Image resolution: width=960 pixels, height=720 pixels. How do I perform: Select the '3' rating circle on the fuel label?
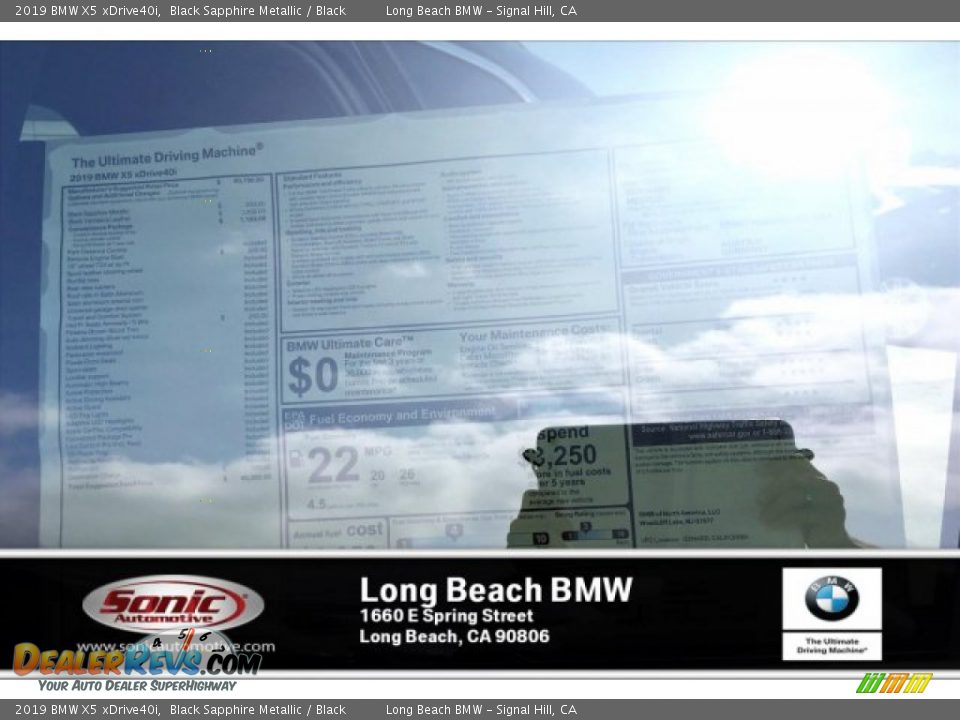tap(587, 527)
